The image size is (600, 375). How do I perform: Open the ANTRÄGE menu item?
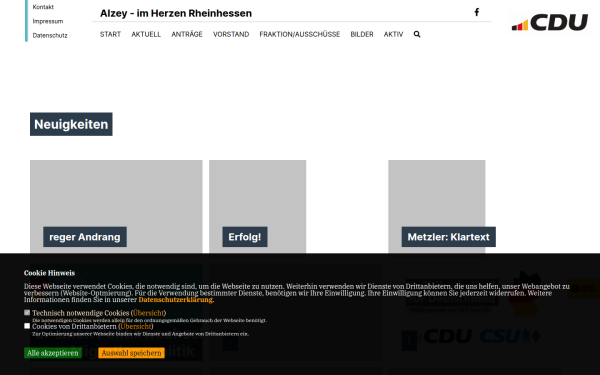tap(187, 34)
